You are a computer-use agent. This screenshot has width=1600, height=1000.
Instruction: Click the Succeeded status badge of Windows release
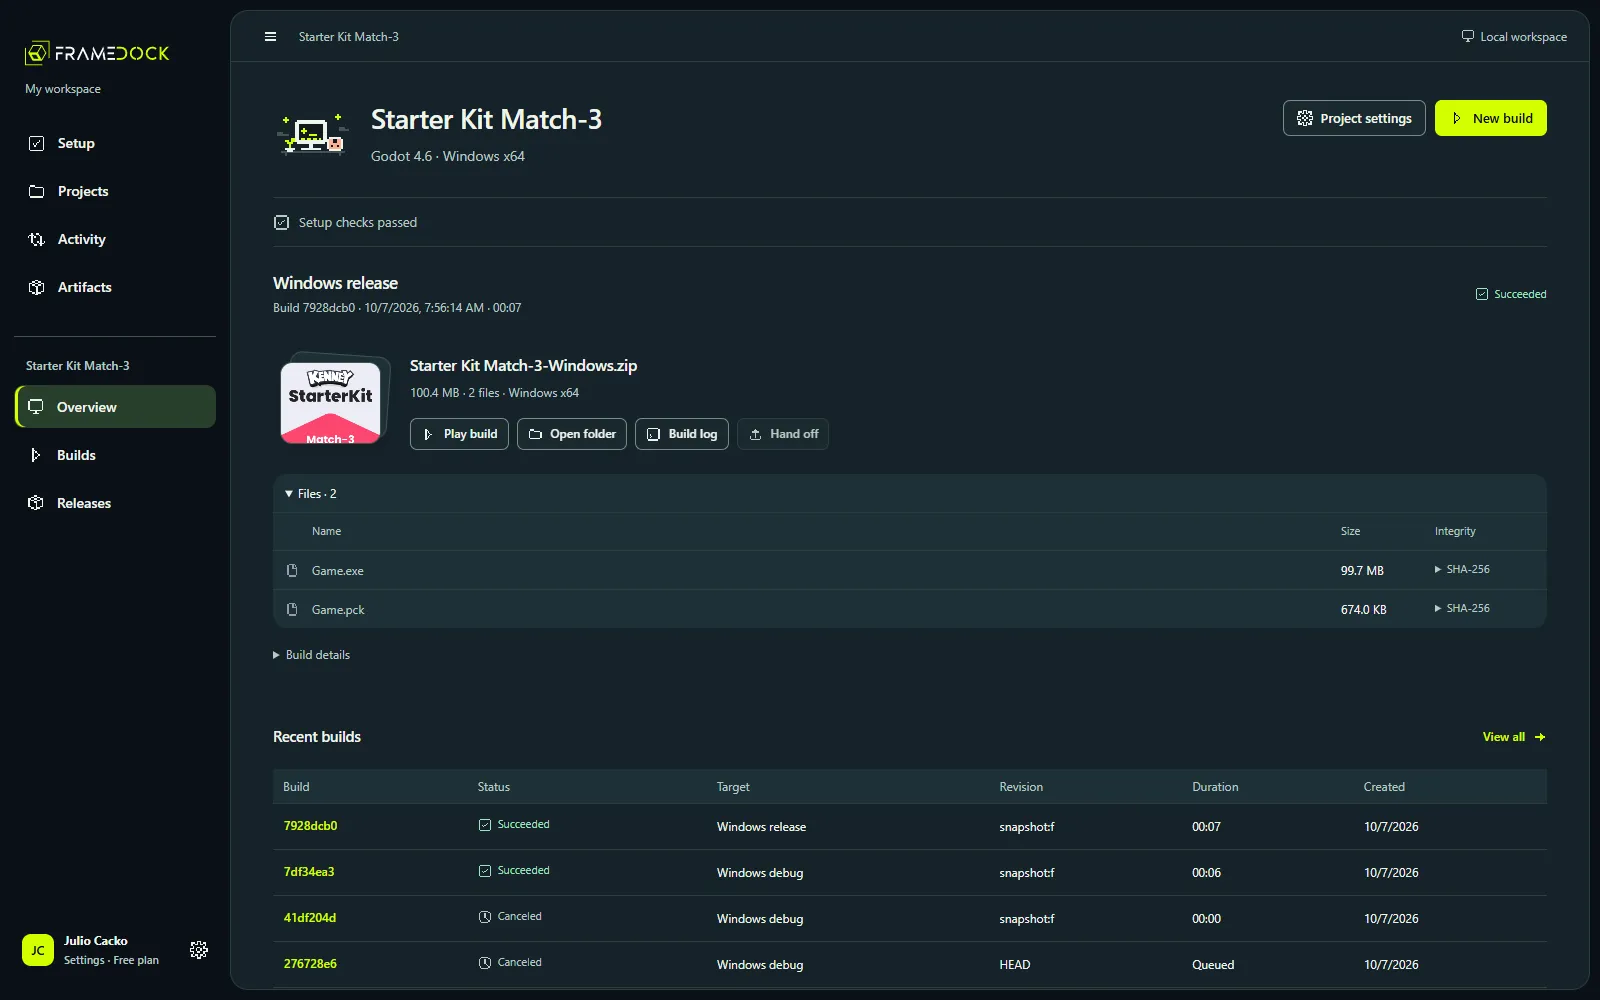pyautogui.click(x=1511, y=294)
